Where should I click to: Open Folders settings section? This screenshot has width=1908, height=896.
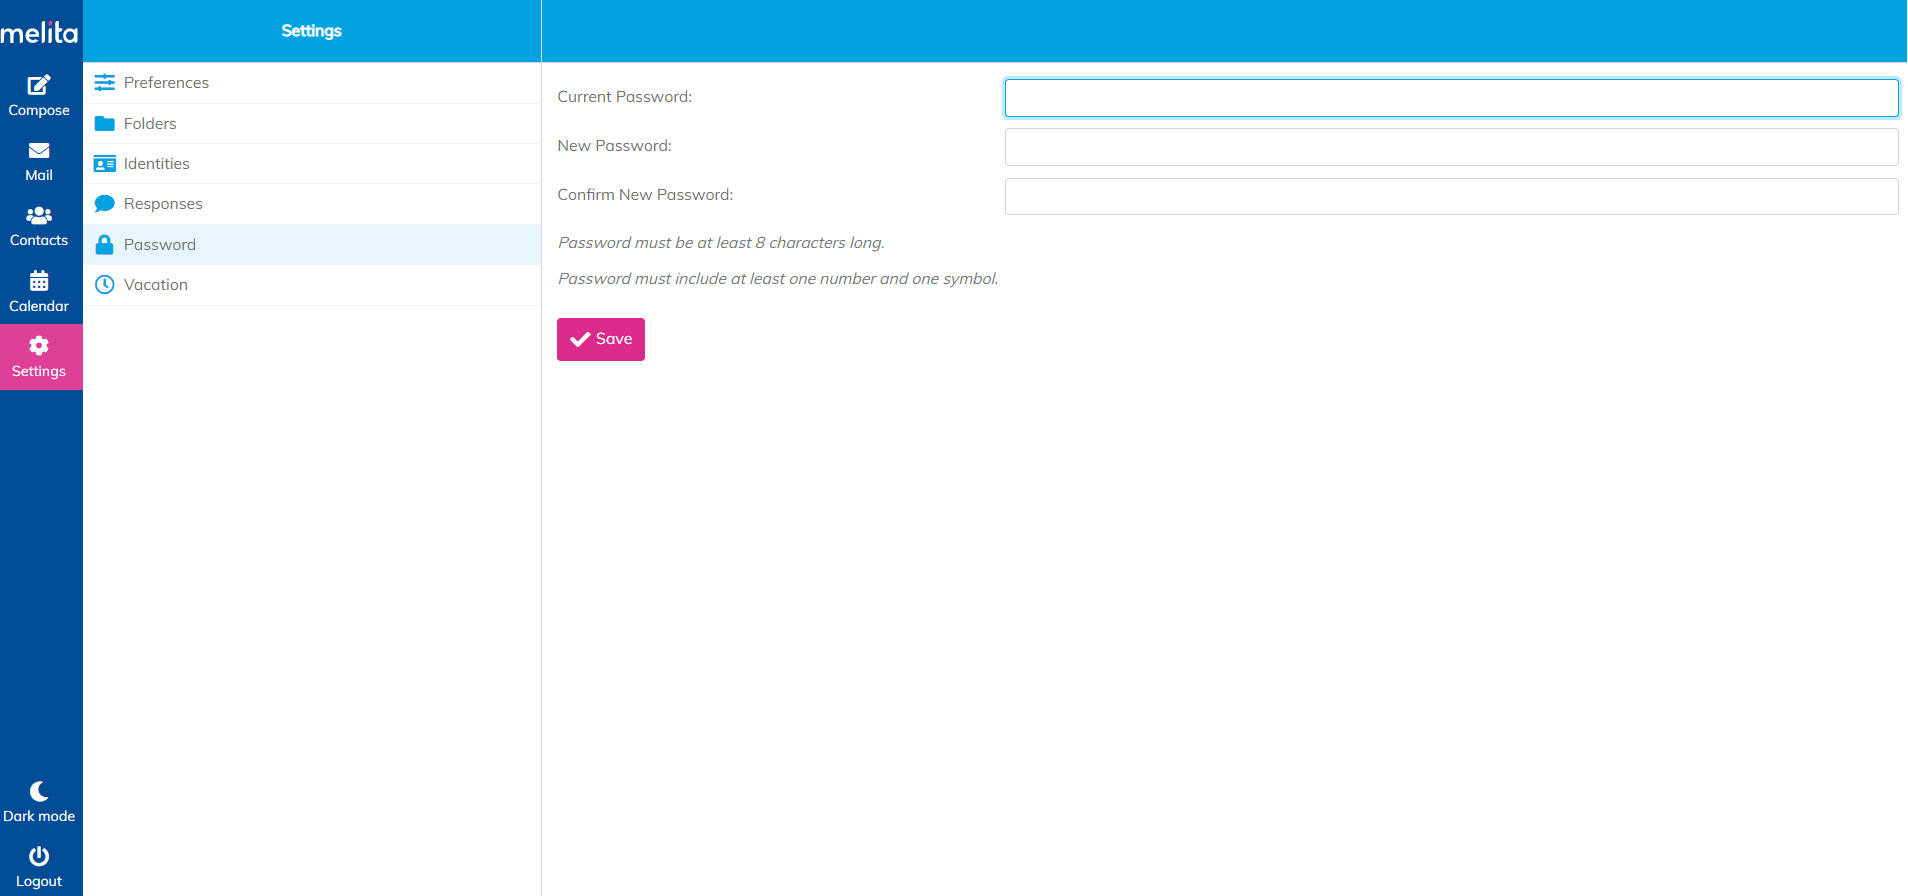pos(150,124)
